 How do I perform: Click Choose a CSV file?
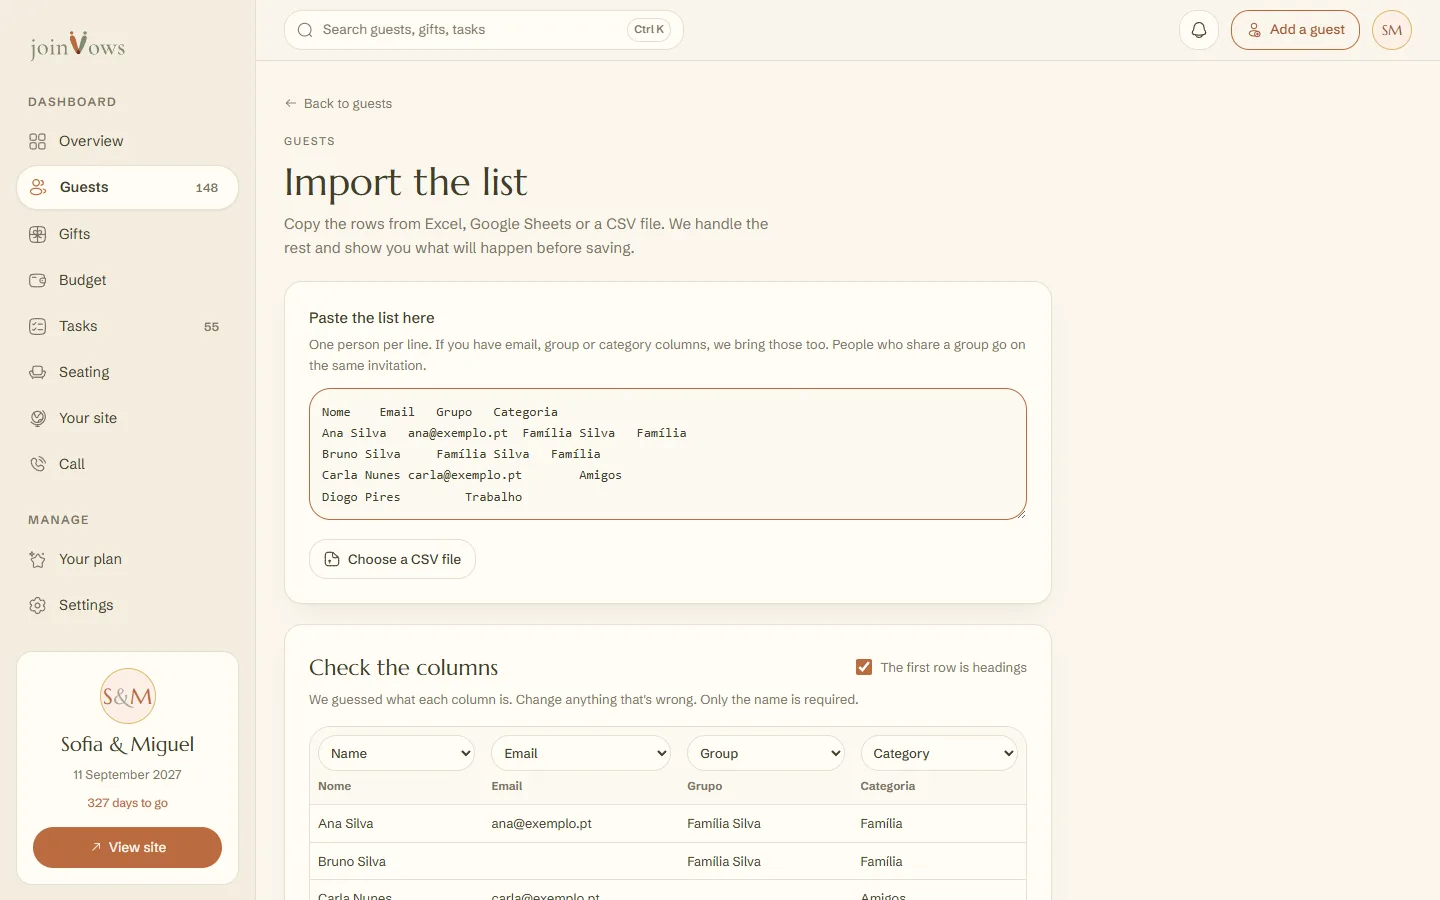(x=392, y=559)
